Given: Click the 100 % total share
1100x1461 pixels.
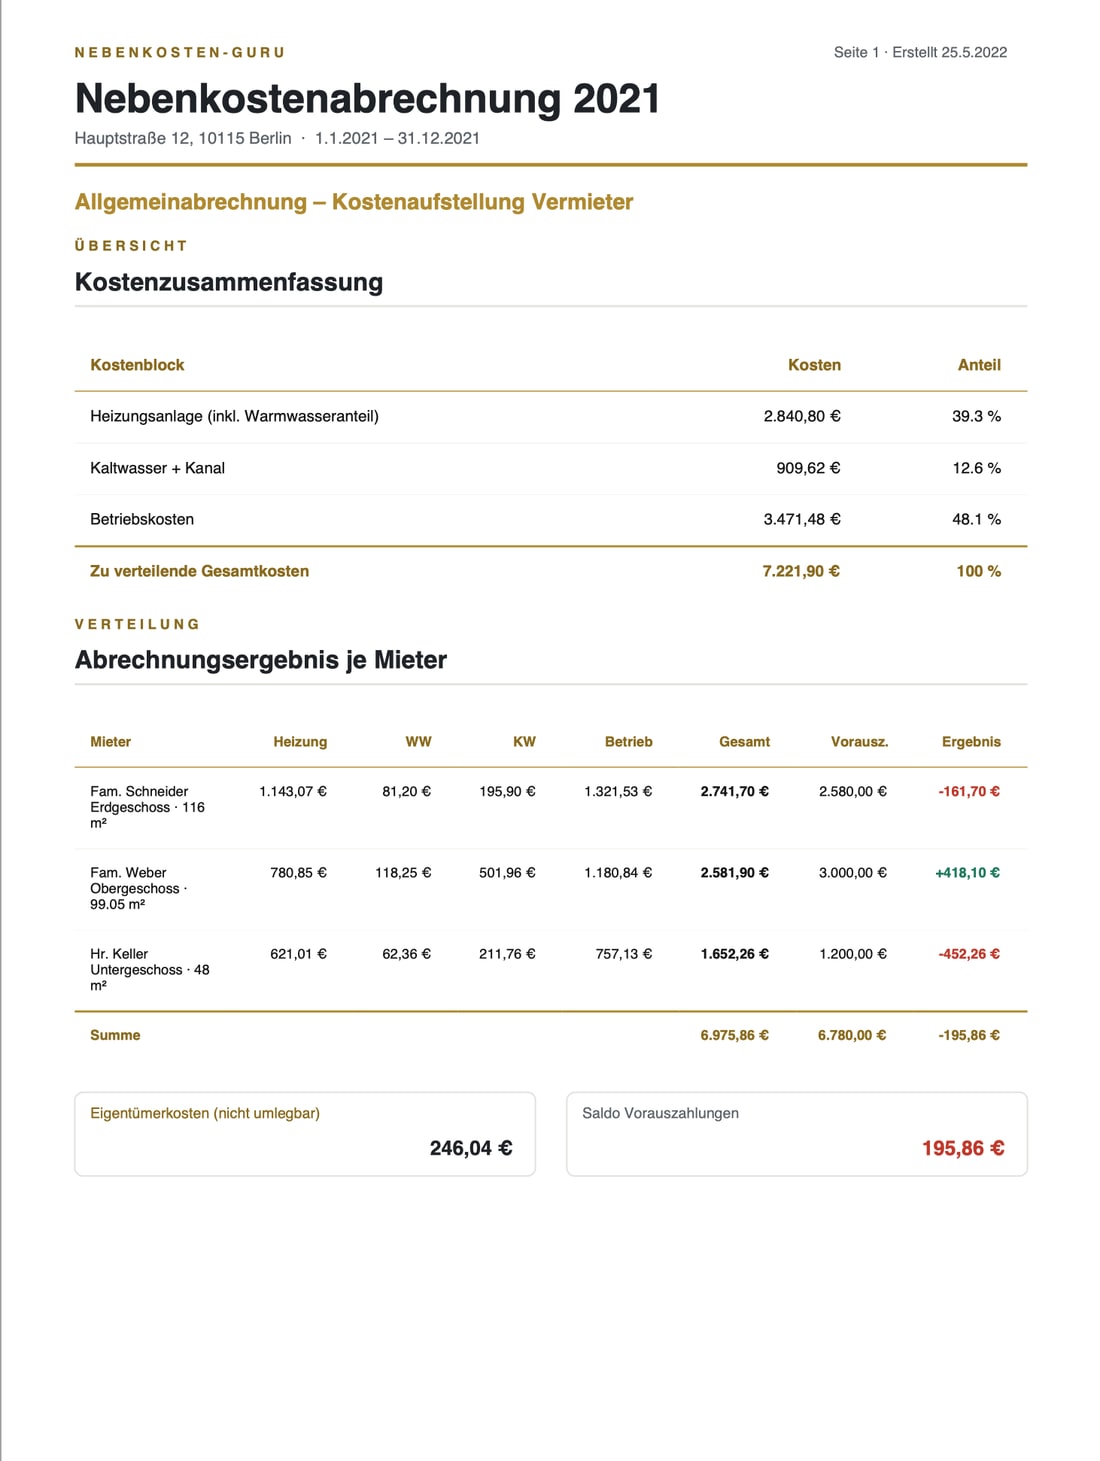Looking at the screenshot, I should point(978,571).
